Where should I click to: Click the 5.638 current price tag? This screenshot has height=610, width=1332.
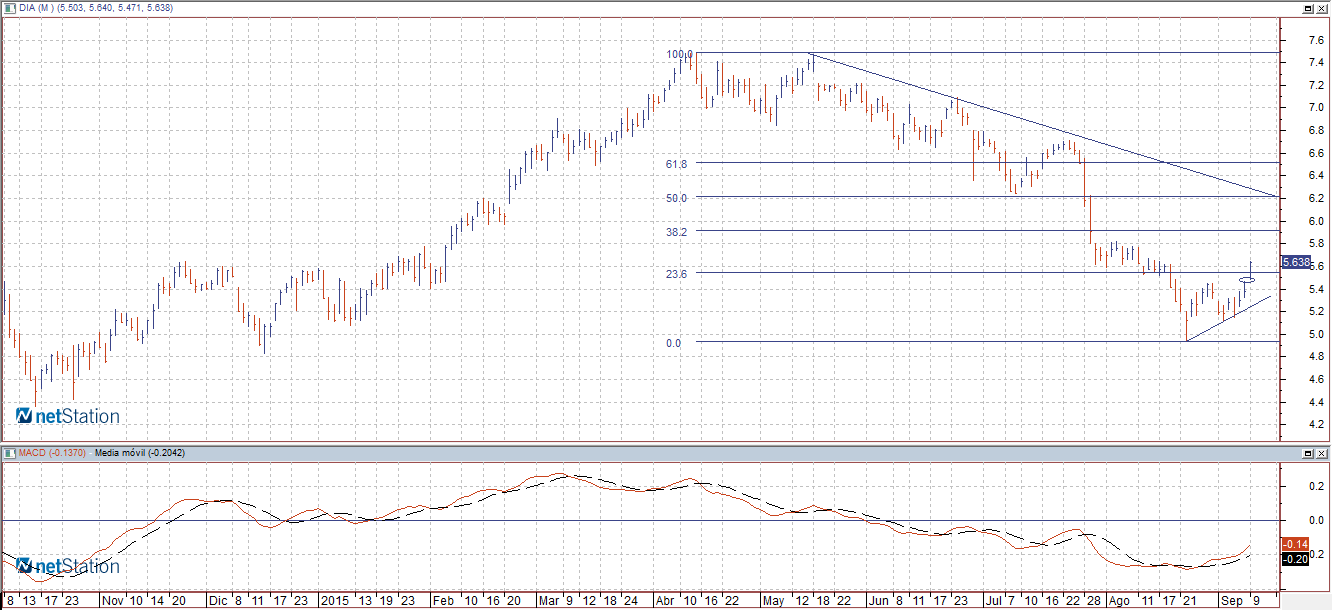pos(1295,262)
